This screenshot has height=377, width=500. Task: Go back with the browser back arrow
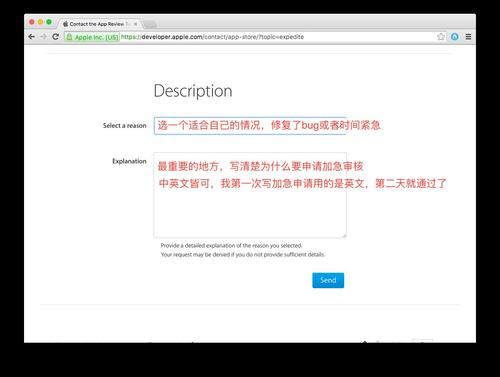click(x=32, y=37)
